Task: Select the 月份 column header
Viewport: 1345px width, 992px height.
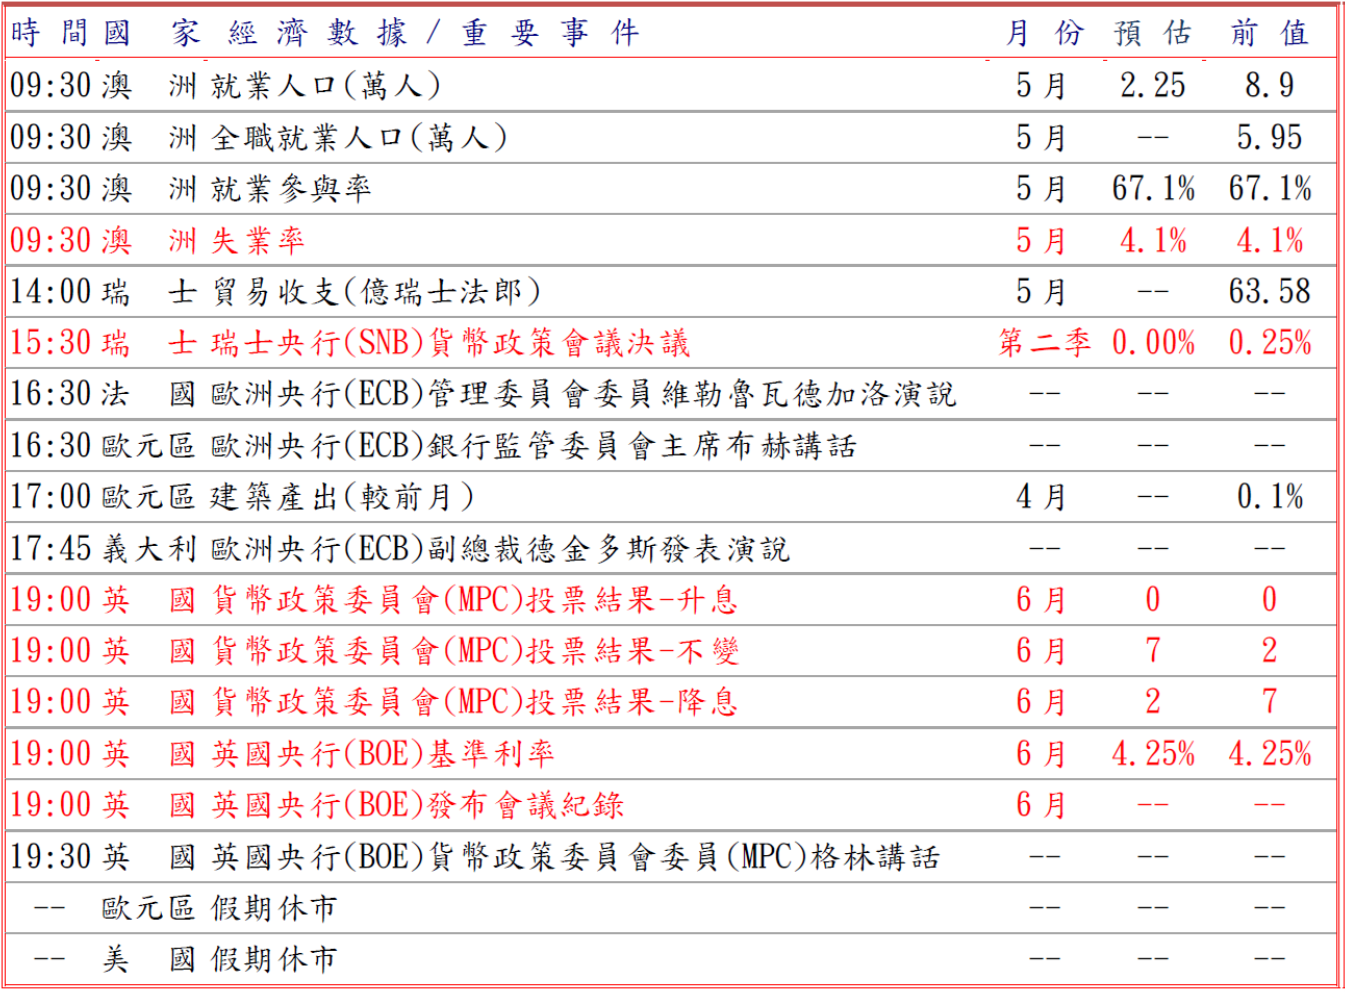Action: coord(1044,33)
